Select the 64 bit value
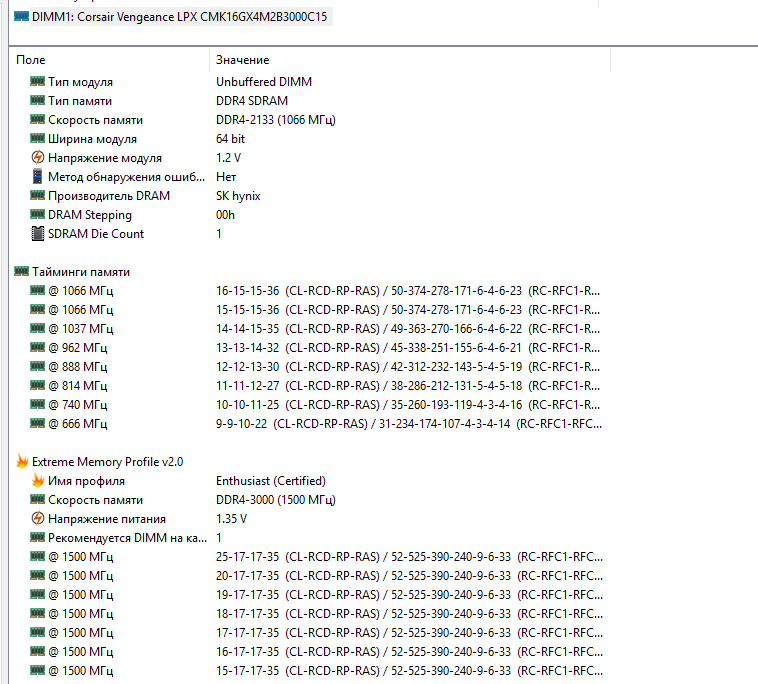The height and width of the screenshot is (684, 758). click(230, 139)
